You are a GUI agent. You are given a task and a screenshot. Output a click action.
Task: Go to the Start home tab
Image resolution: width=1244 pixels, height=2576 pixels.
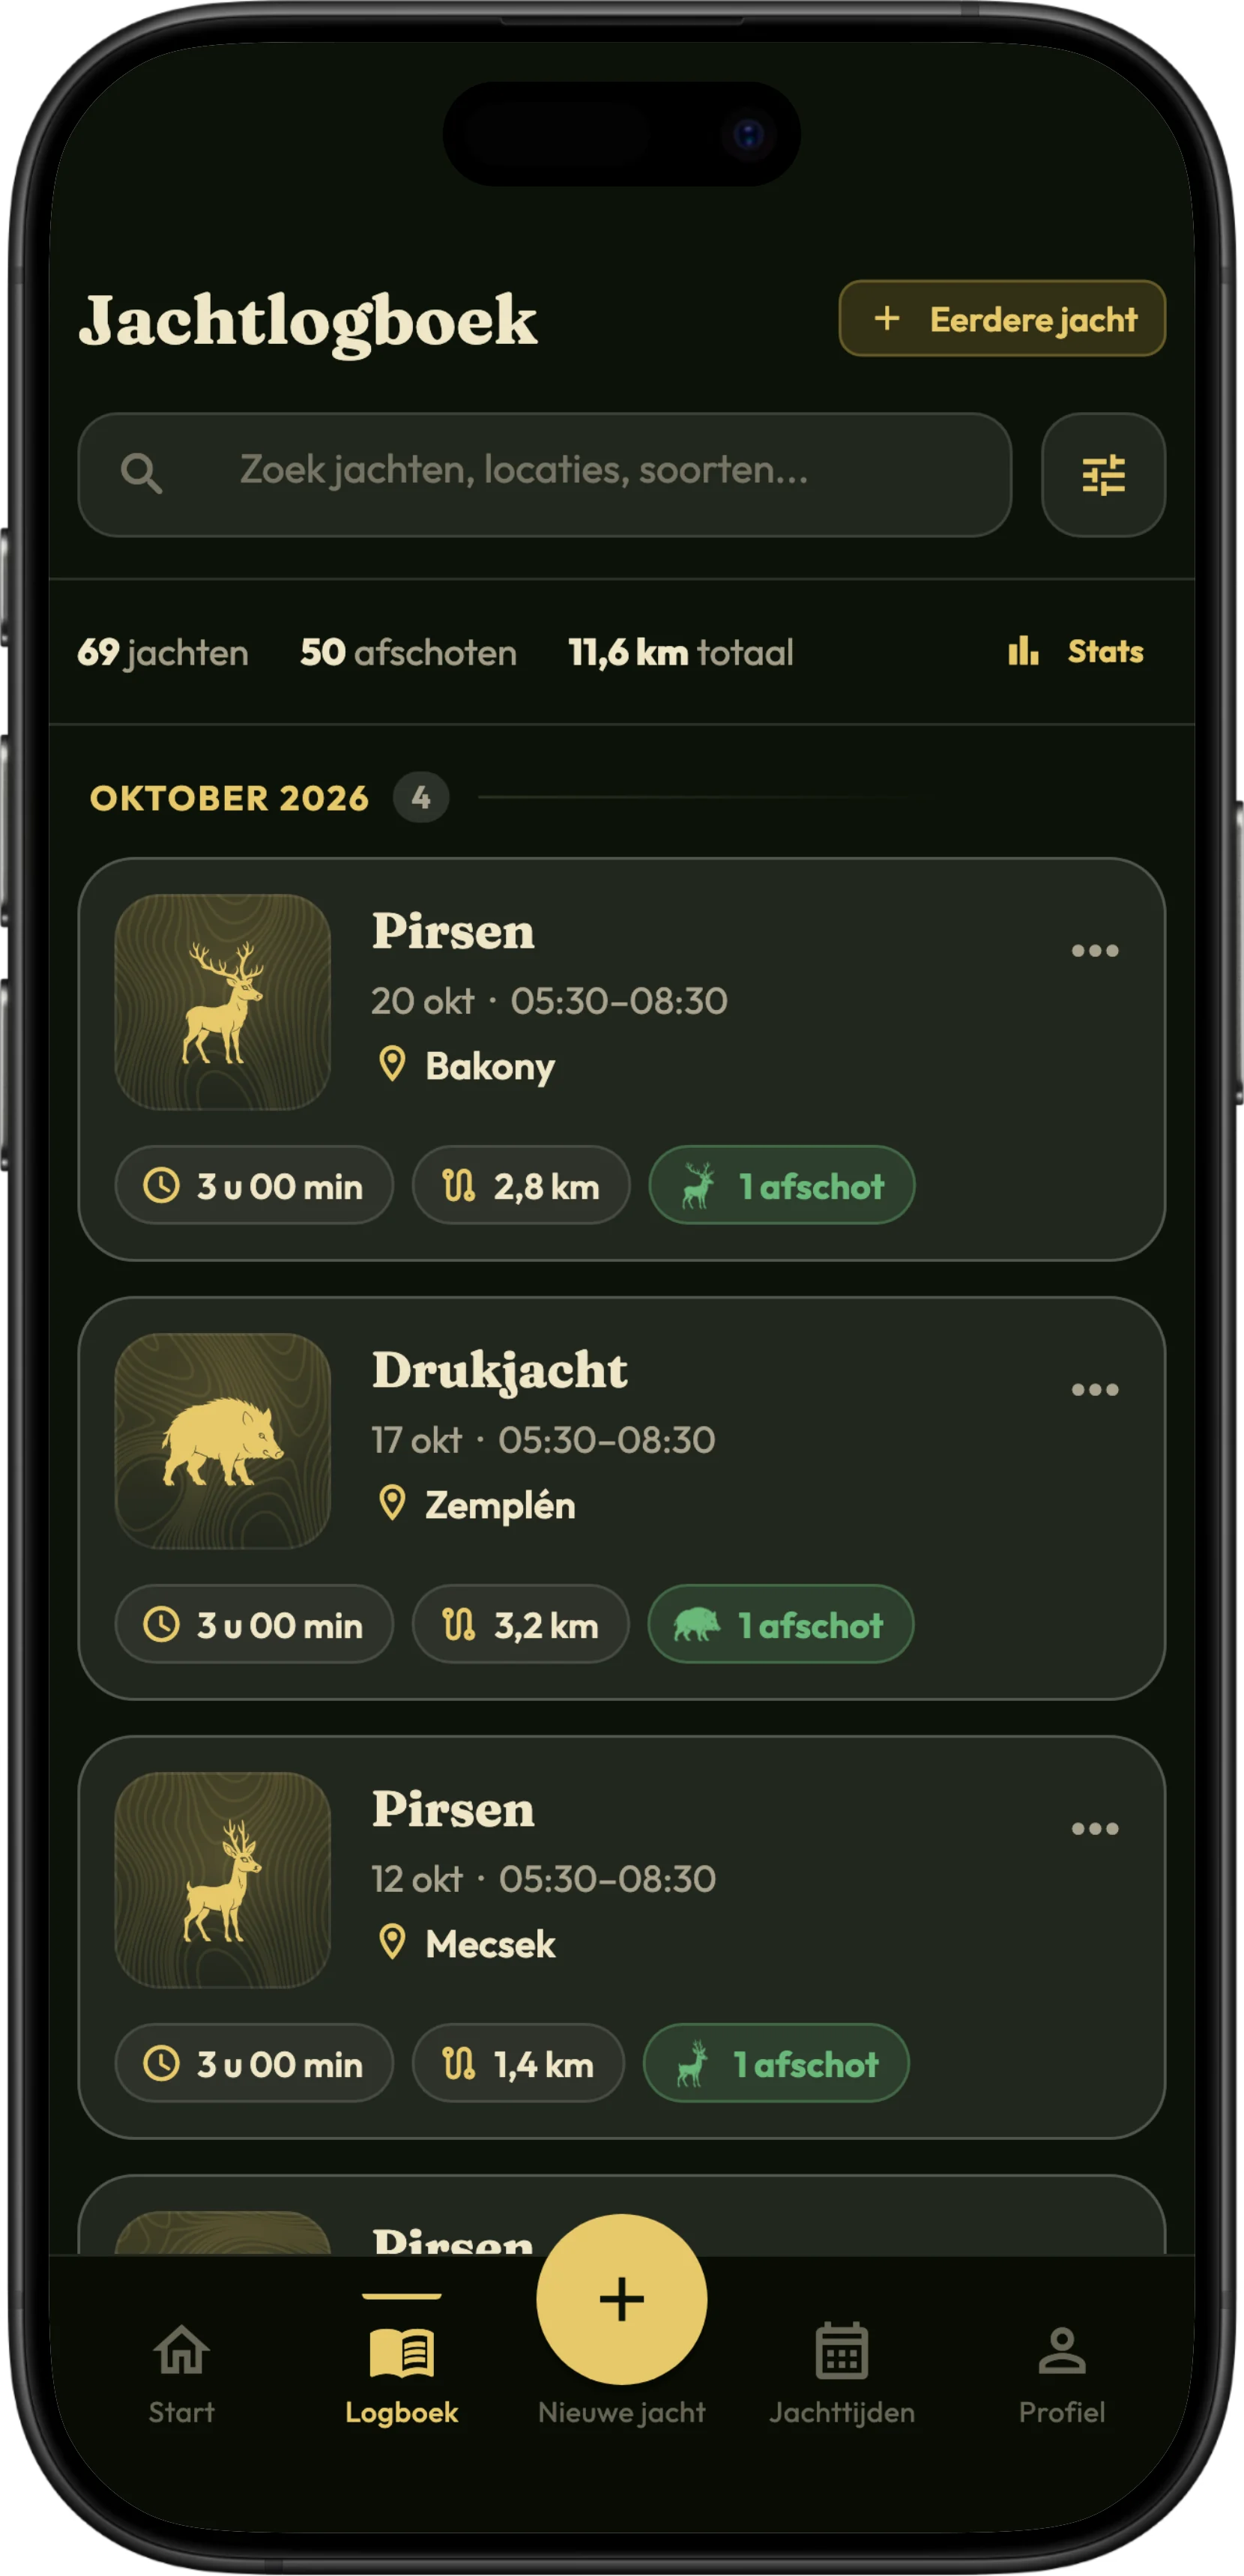point(181,2374)
